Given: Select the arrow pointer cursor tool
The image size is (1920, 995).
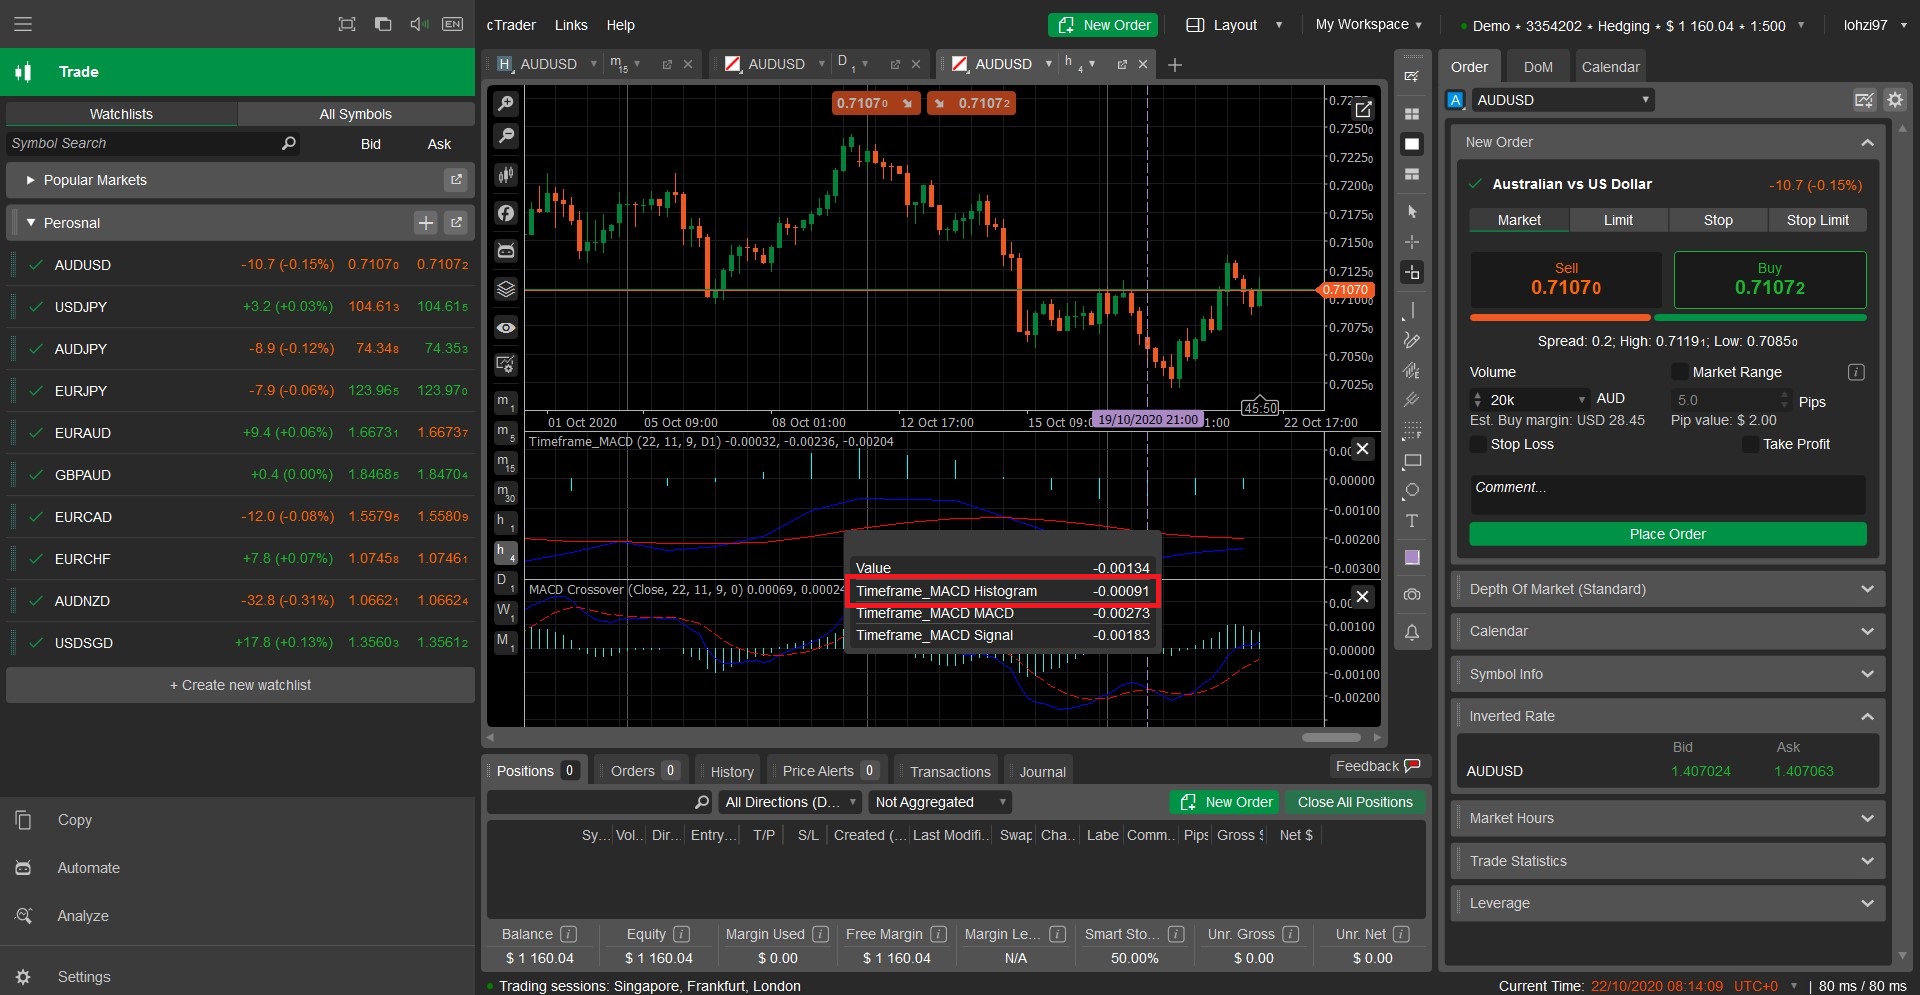Looking at the screenshot, I should pyautogui.click(x=1412, y=212).
